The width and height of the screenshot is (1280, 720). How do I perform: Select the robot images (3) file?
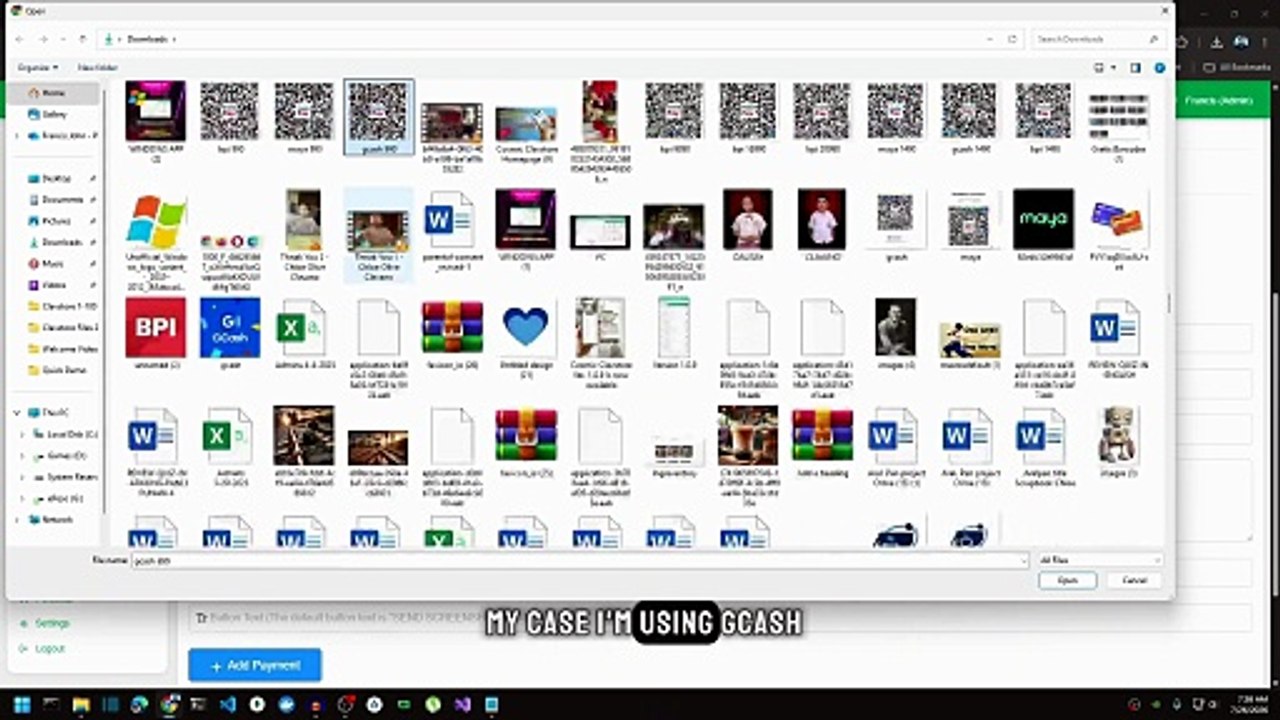[x=1118, y=441]
